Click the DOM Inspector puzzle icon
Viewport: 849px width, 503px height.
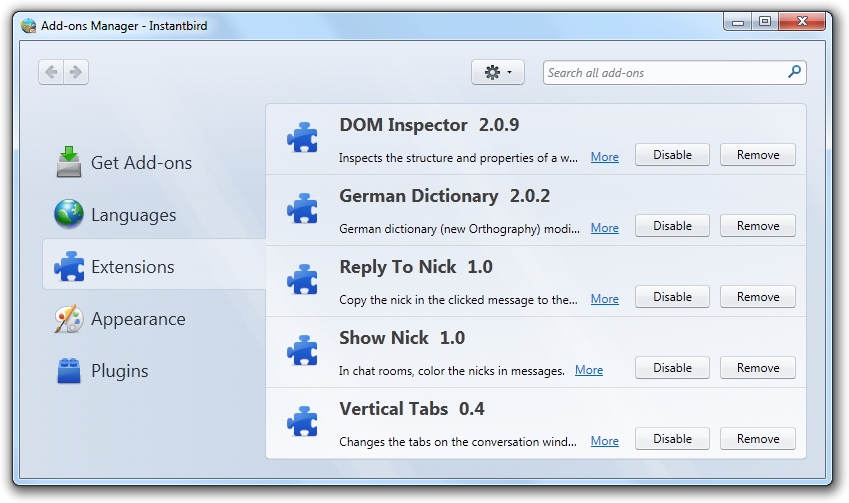click(302, 138)
